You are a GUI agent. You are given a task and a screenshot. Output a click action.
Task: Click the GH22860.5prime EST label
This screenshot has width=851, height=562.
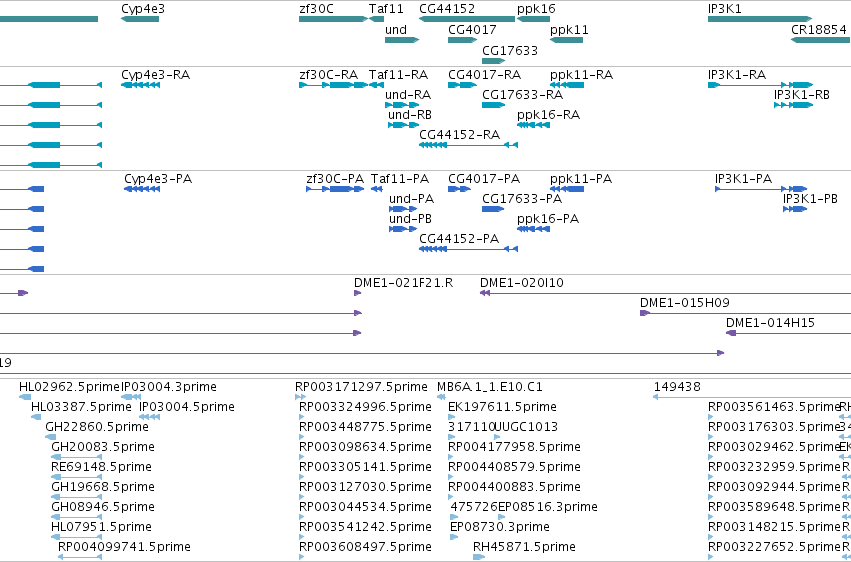click(x=97, y=427)
